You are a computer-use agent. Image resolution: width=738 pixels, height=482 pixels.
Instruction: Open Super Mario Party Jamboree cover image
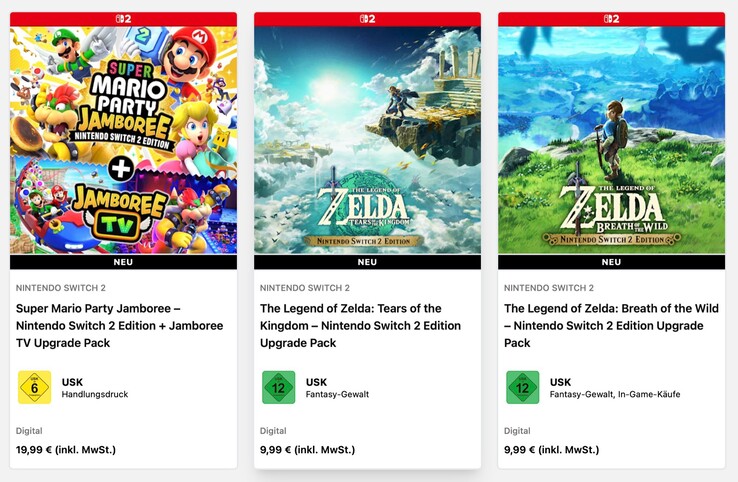[123, 140]
